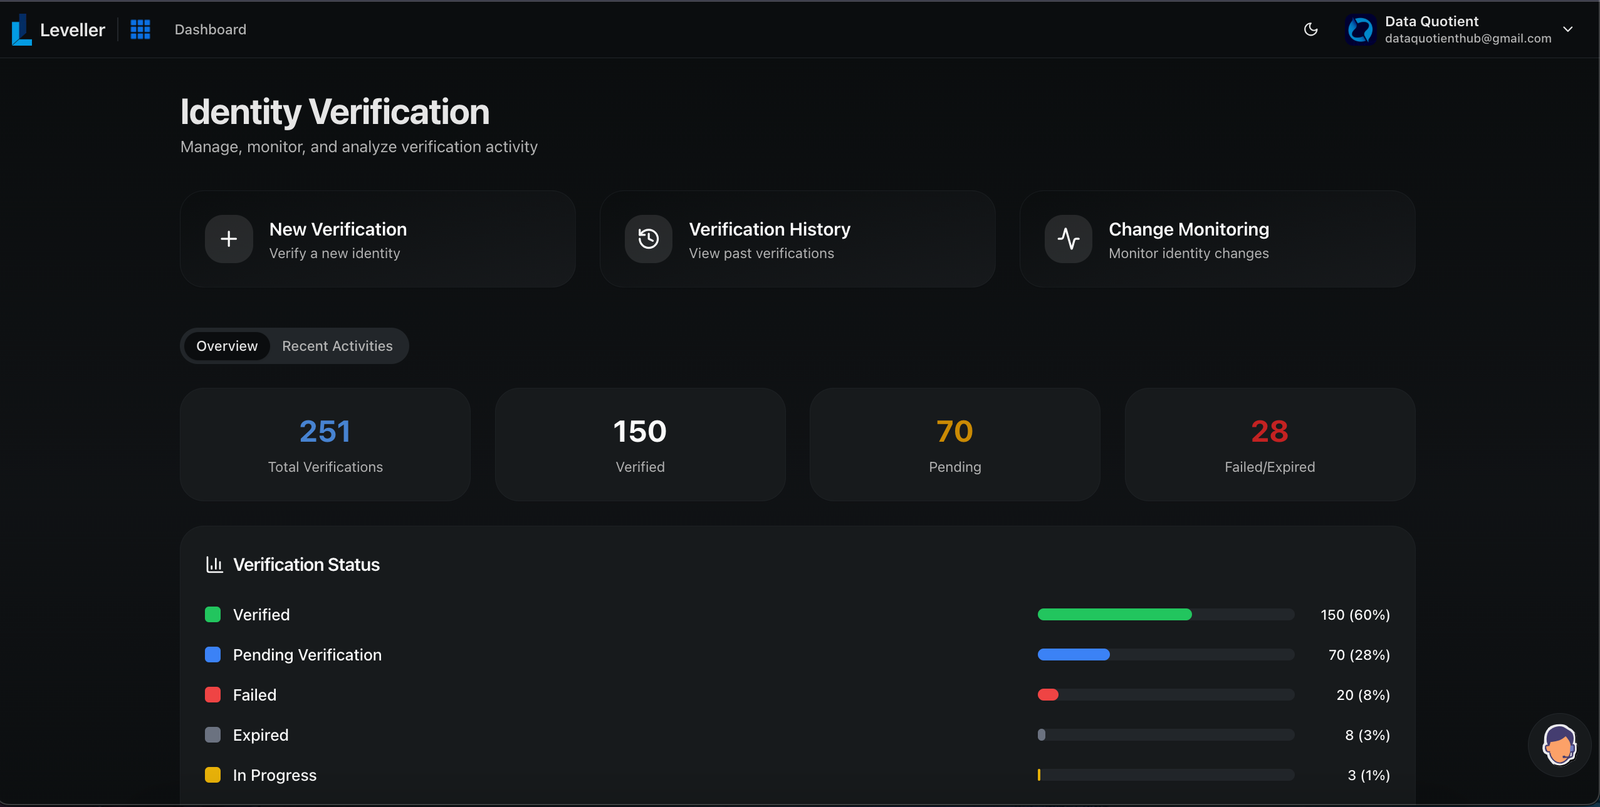Click the Data Quotient profile avatar
This screenshot has width=1600, height=807.
(x=1360, y=30)
